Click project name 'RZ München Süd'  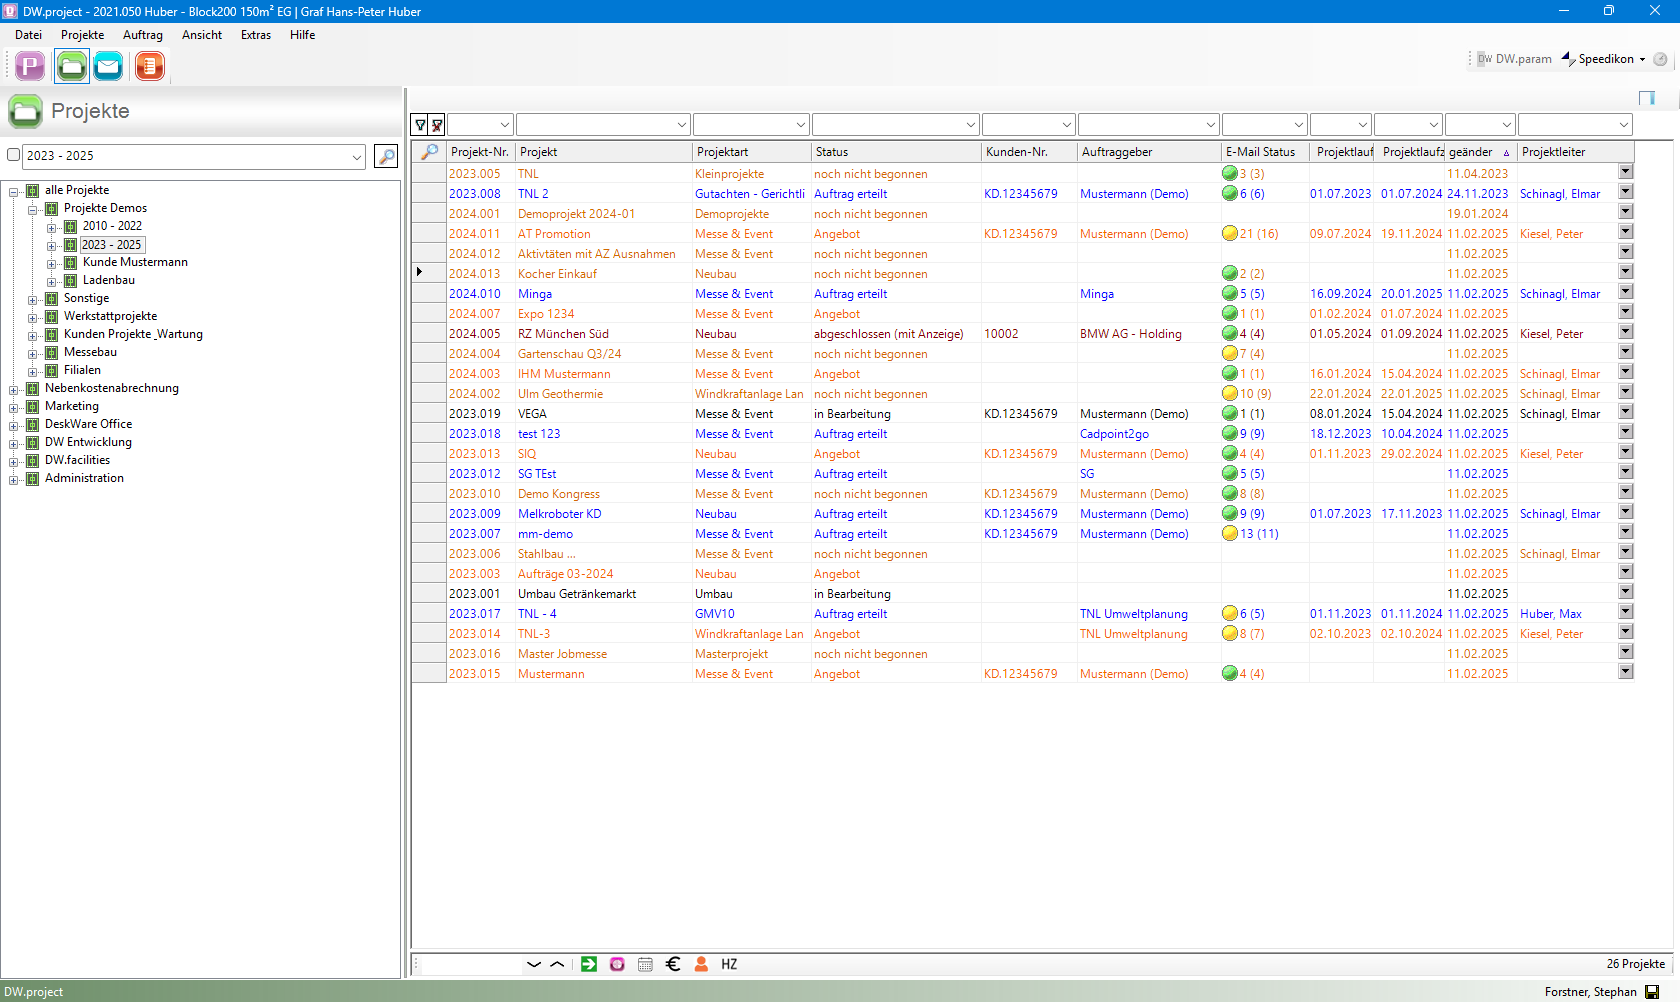pyautogui.click(x=563, y=334)
